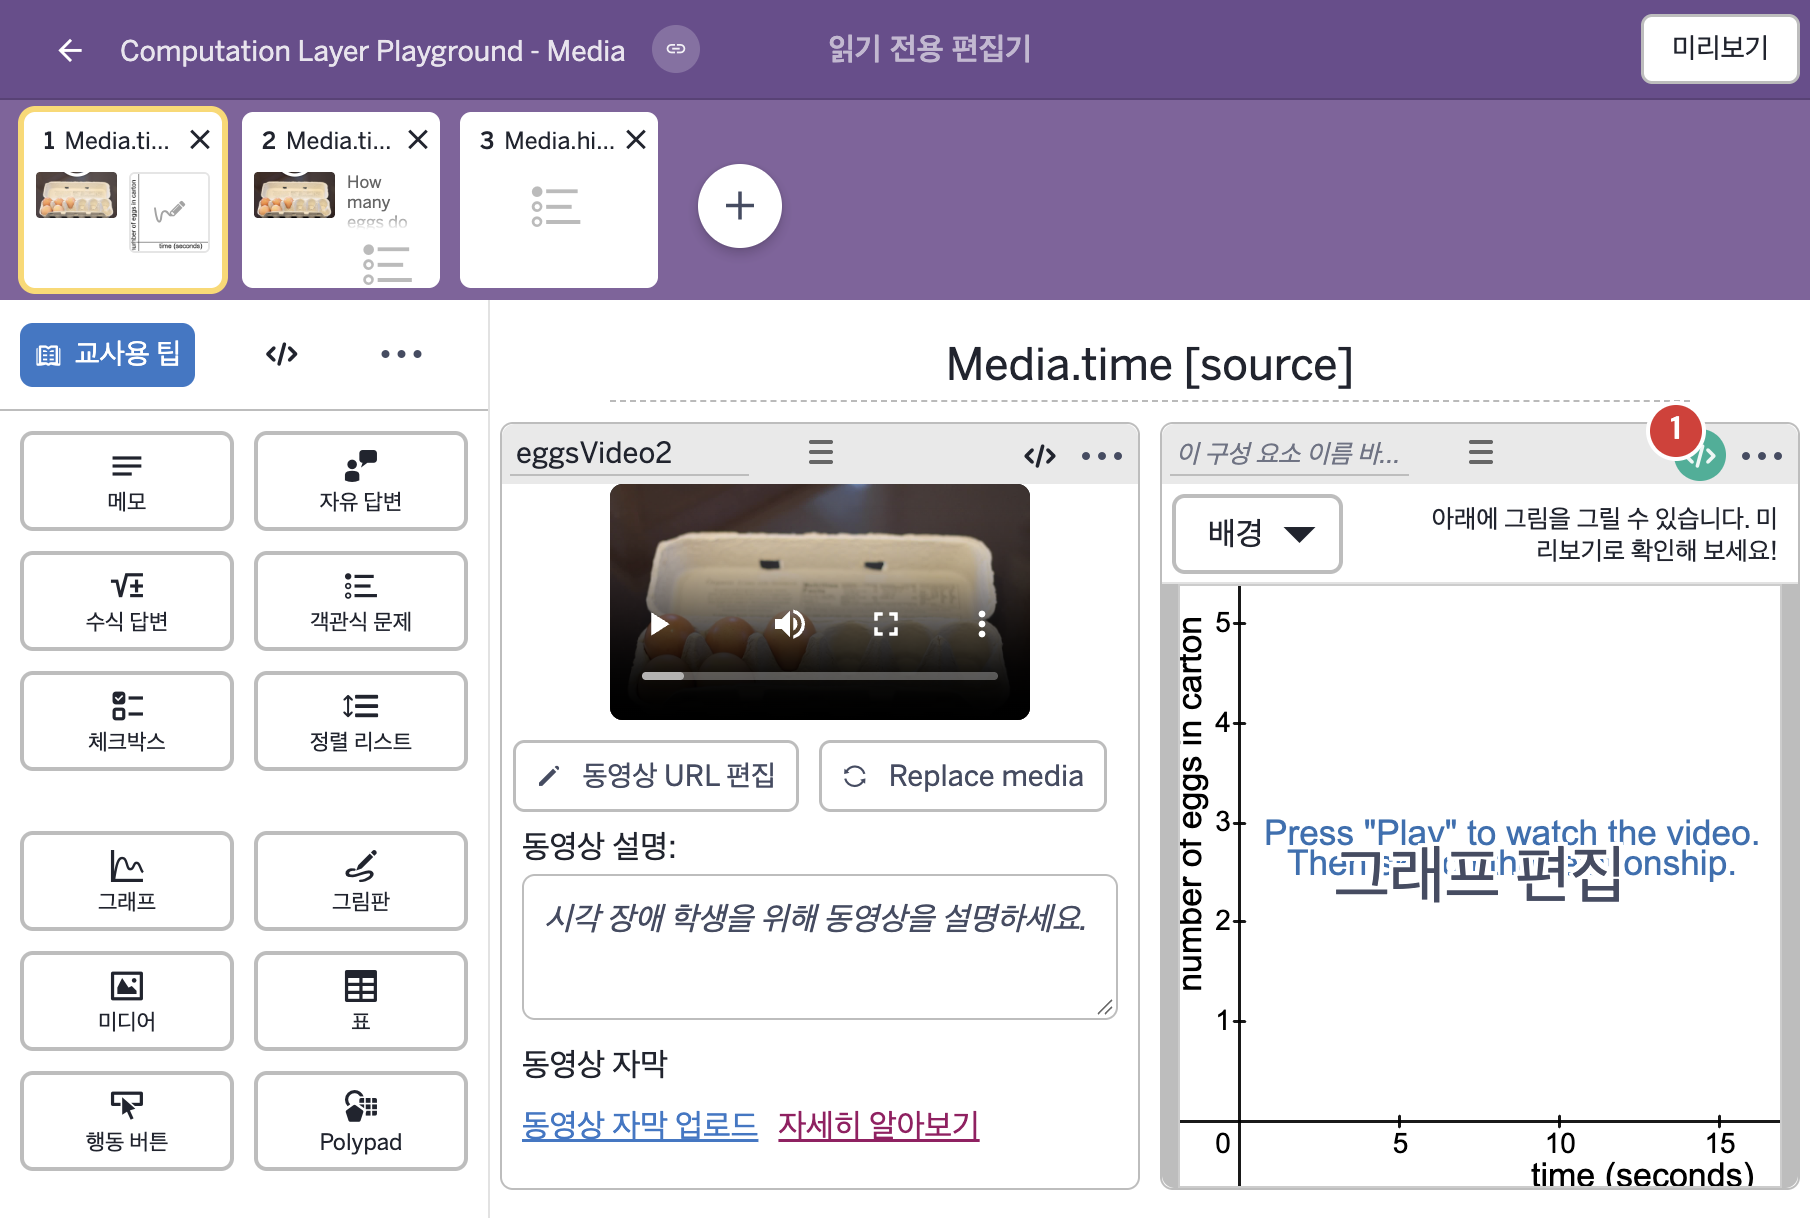This screenshot has width=1810, height=1218.
Task: Add a 메모 note component
Action: tap(127, 481)
